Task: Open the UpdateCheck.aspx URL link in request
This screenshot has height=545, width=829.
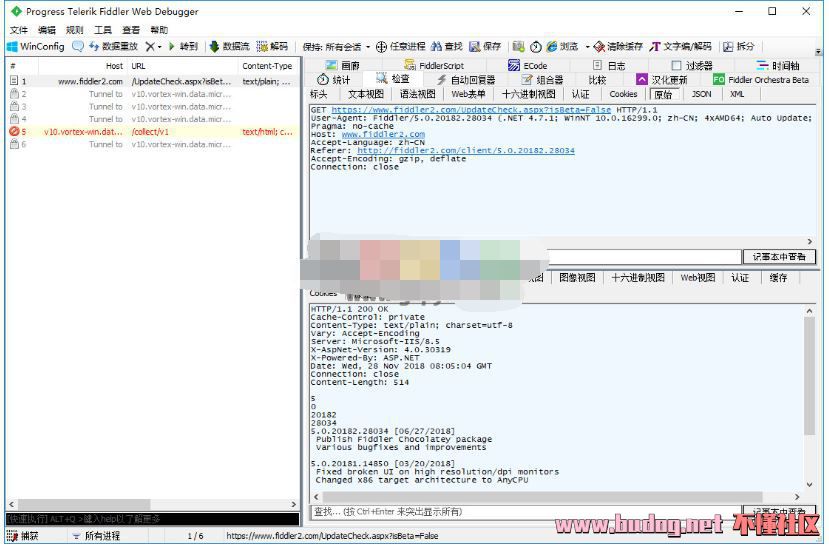Action: (471, 110)
